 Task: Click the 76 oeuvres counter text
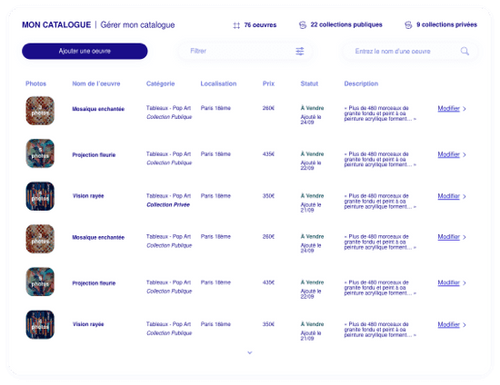tap(260, 25)
